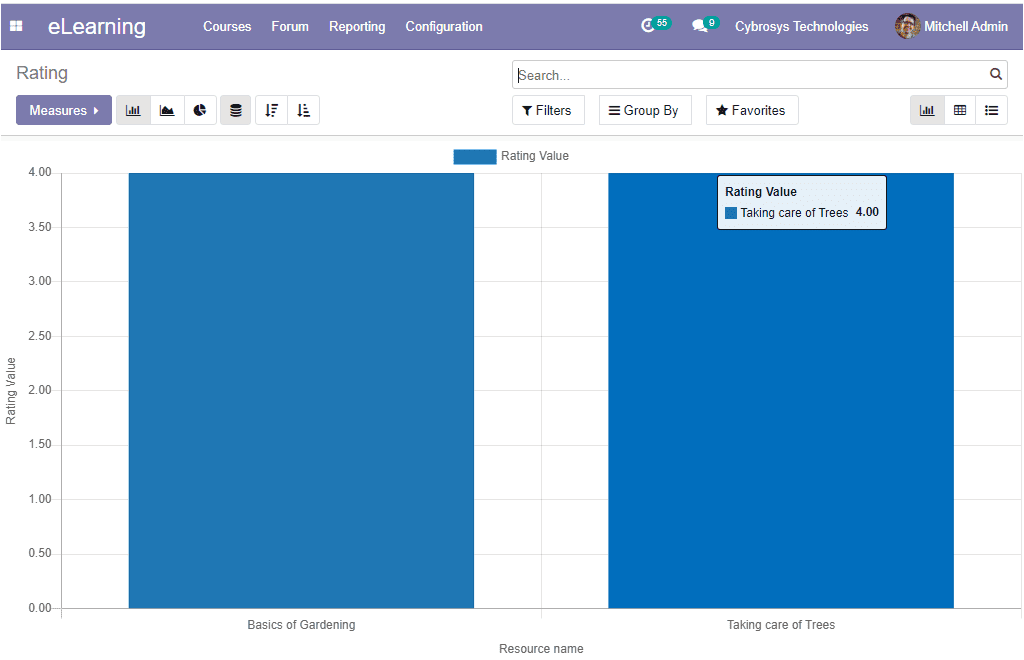Open Cybrosys Technologies company switcher
The height and width of the screenshot is (660, 1024).
801,27
